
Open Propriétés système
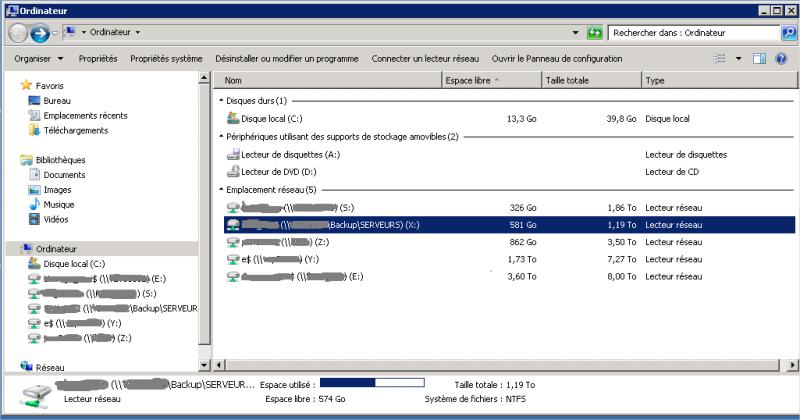click(166, 59)
